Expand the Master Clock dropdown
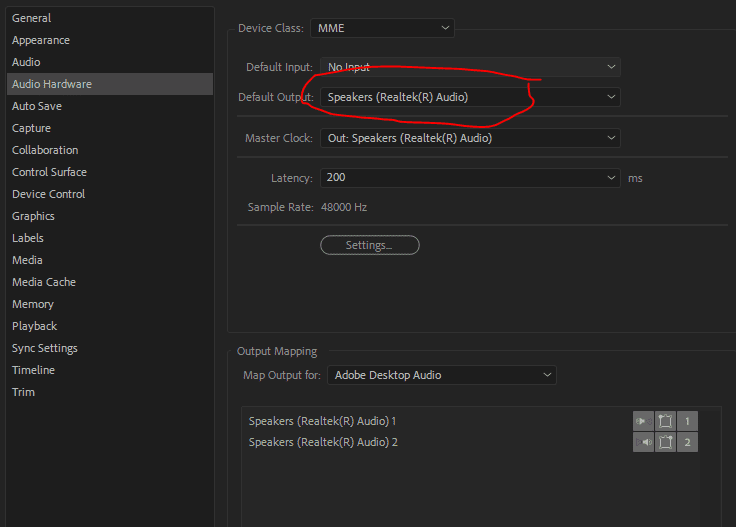Screen dimensions: 736x527 (x=470, y=138)
